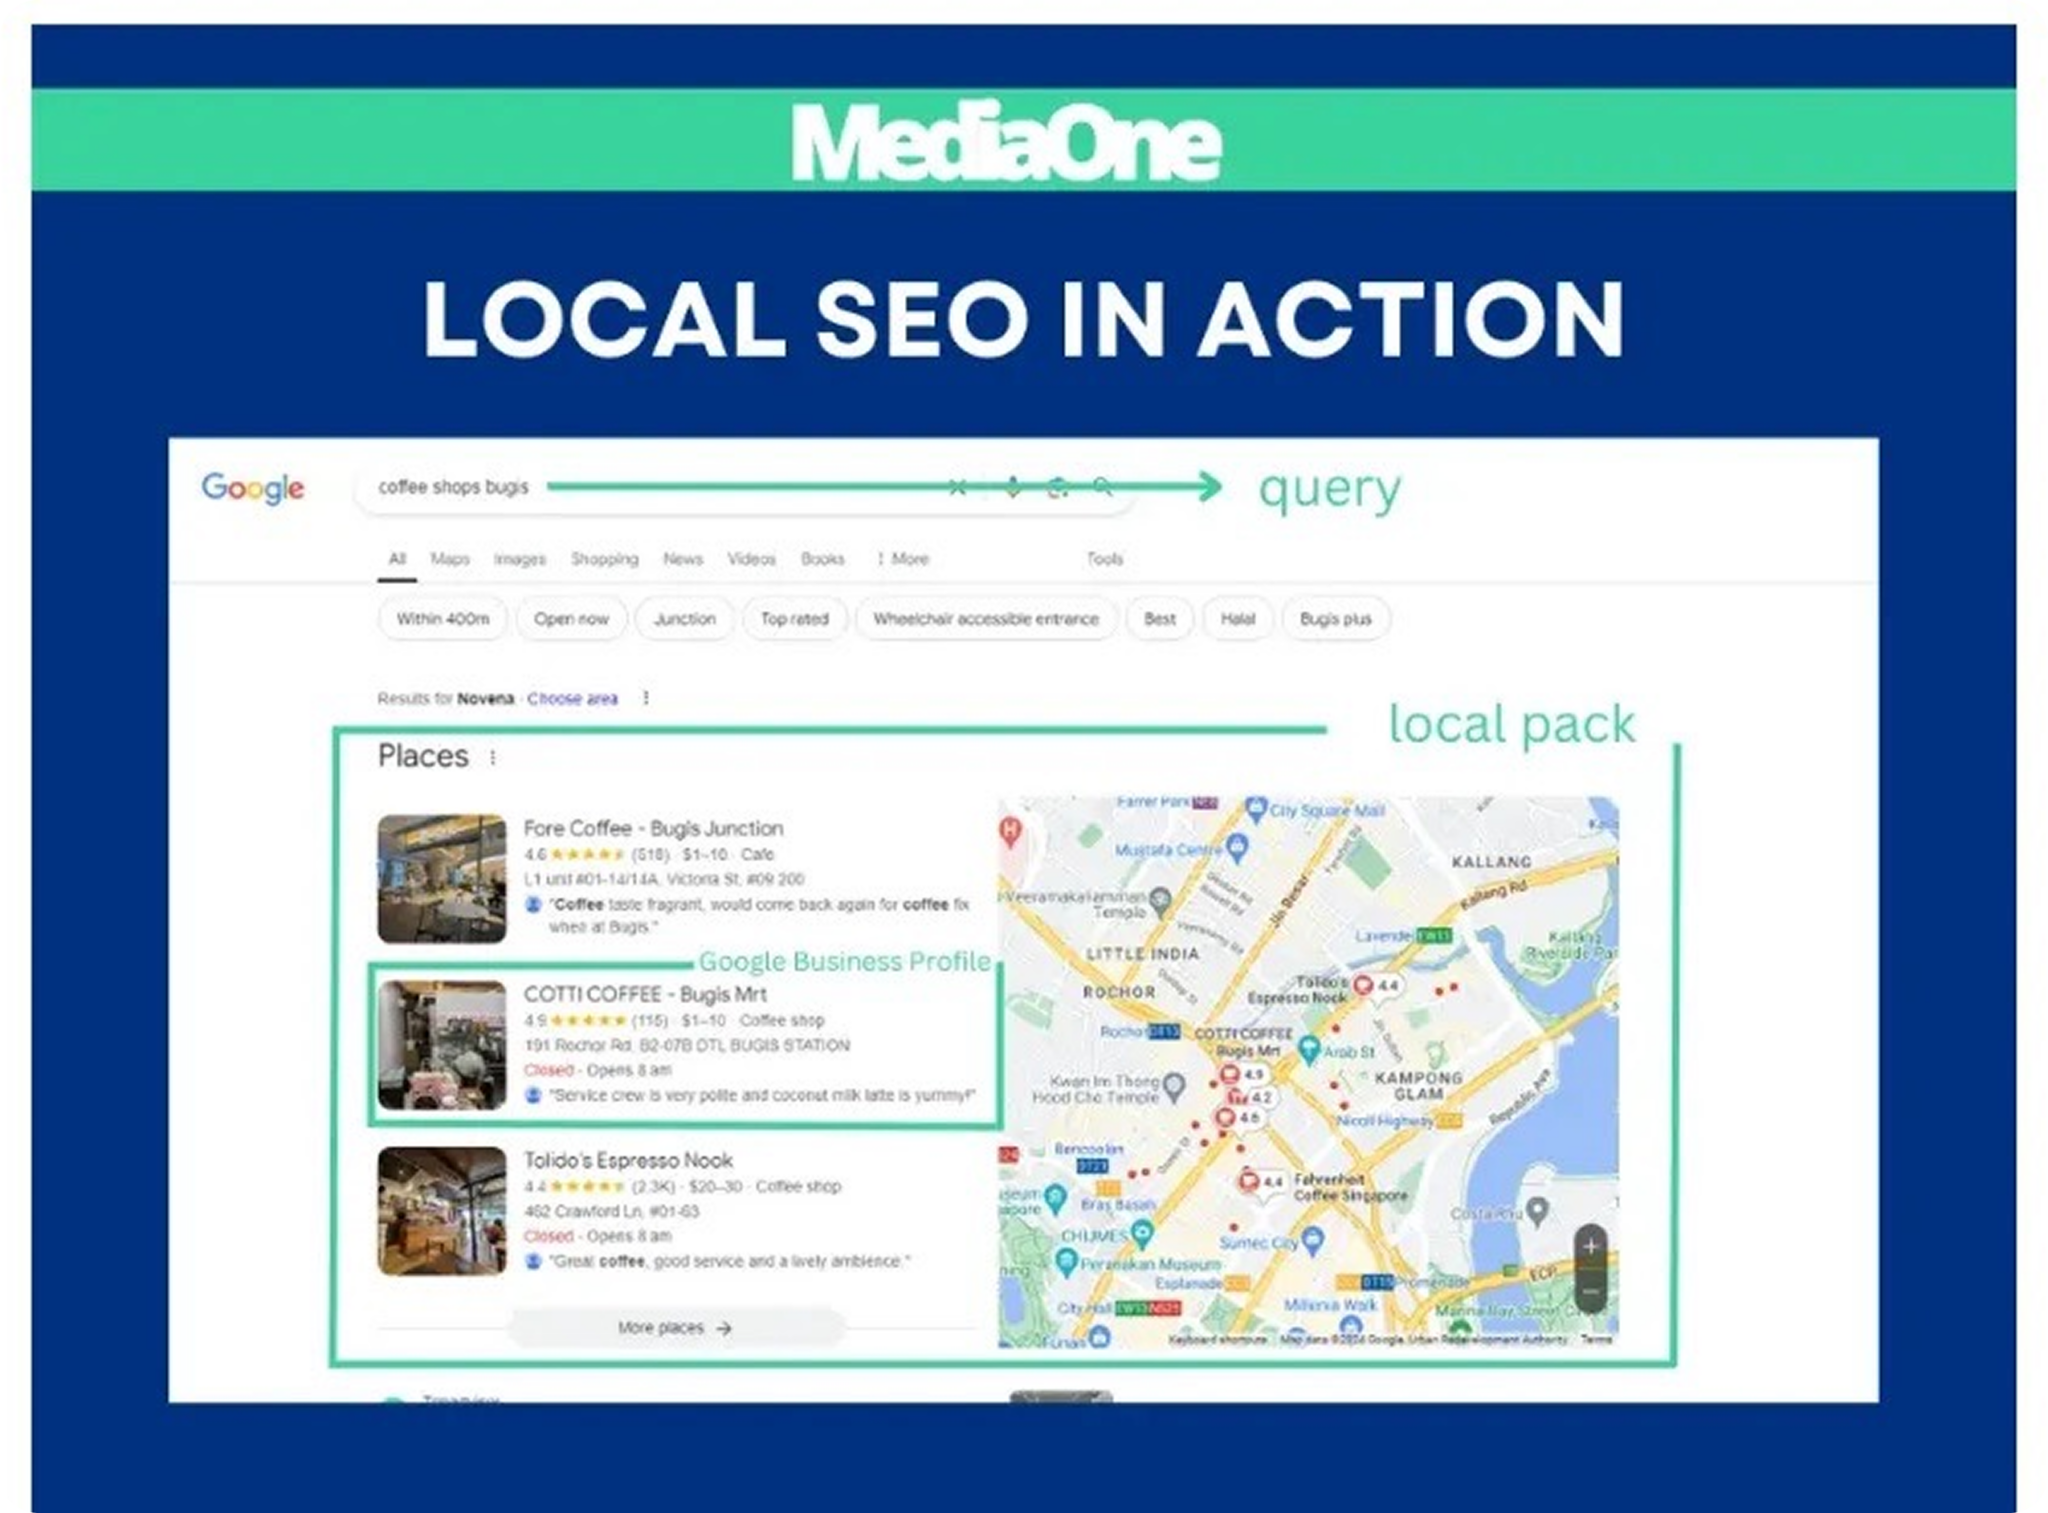The image size is (2048, 1513).
Task: Open the Fore Coffee photo thumbnail
Action: (441, 878)
